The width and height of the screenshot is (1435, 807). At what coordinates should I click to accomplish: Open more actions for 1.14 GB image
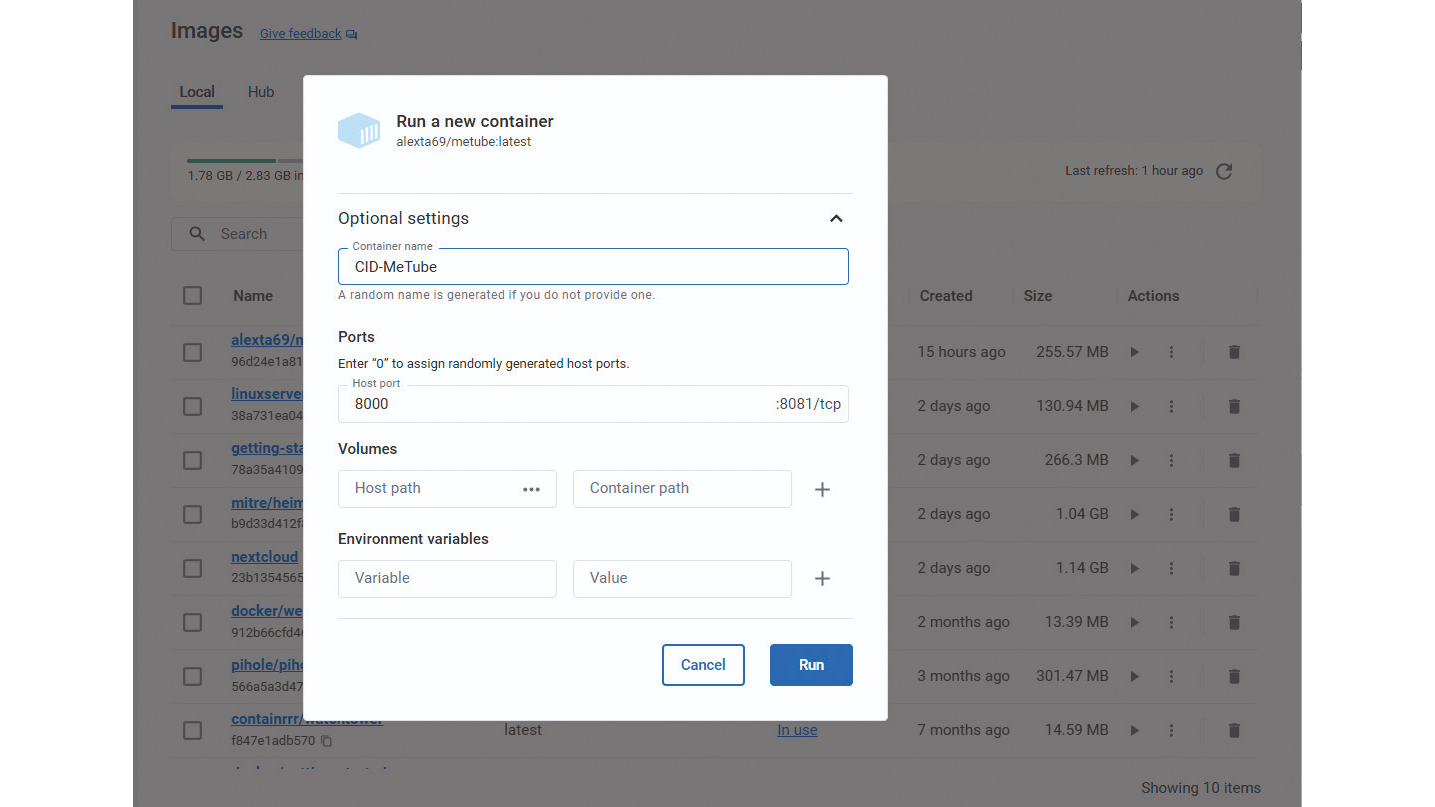[x=1171, y=568]
